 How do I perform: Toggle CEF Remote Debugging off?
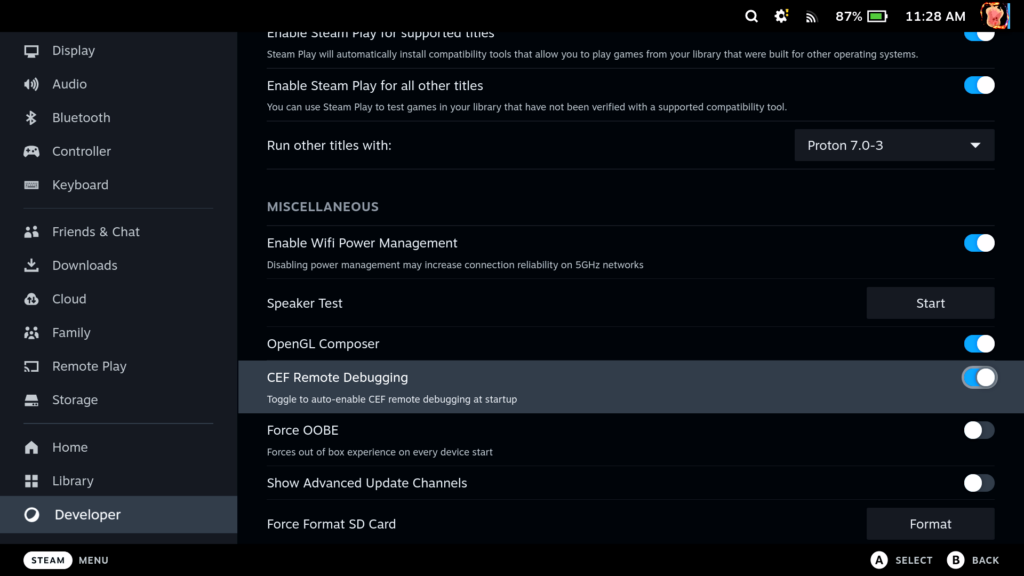coord(979,377)
